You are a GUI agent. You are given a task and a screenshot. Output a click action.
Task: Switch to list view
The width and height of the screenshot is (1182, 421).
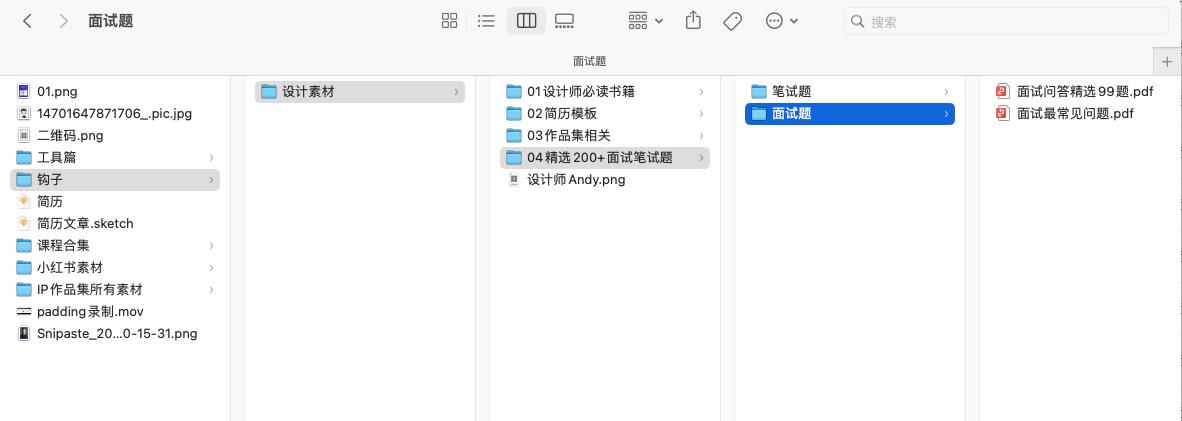[486, 21]
